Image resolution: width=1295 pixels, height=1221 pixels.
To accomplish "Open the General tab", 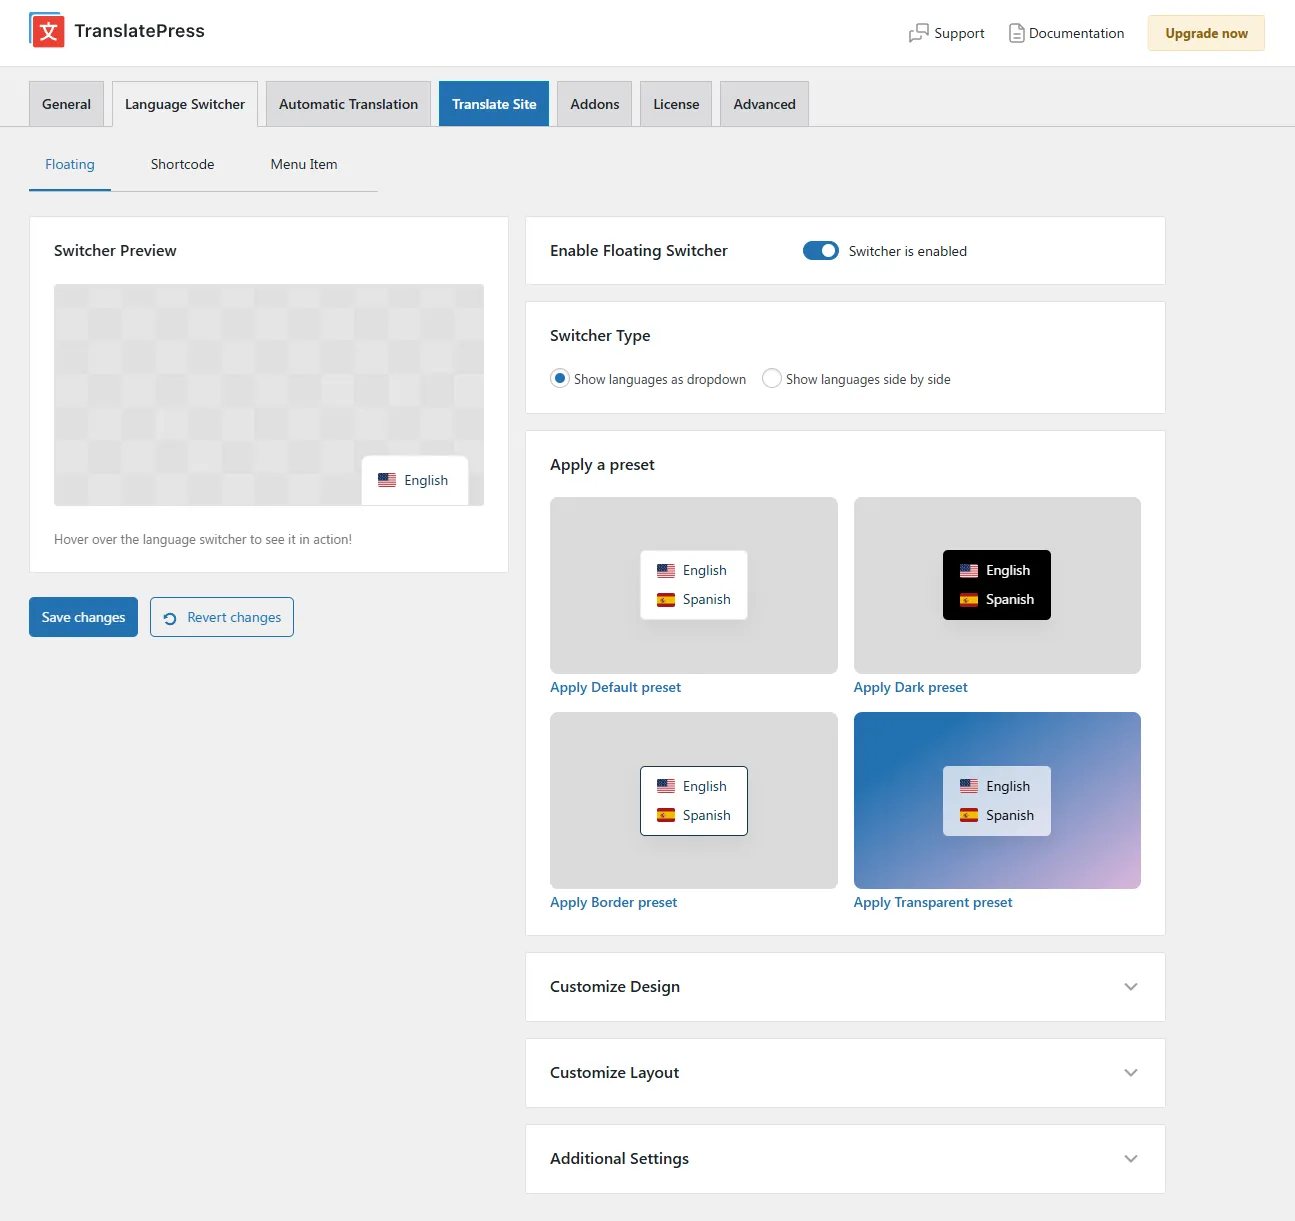I will pyautogui.click(x=66, y=104).
